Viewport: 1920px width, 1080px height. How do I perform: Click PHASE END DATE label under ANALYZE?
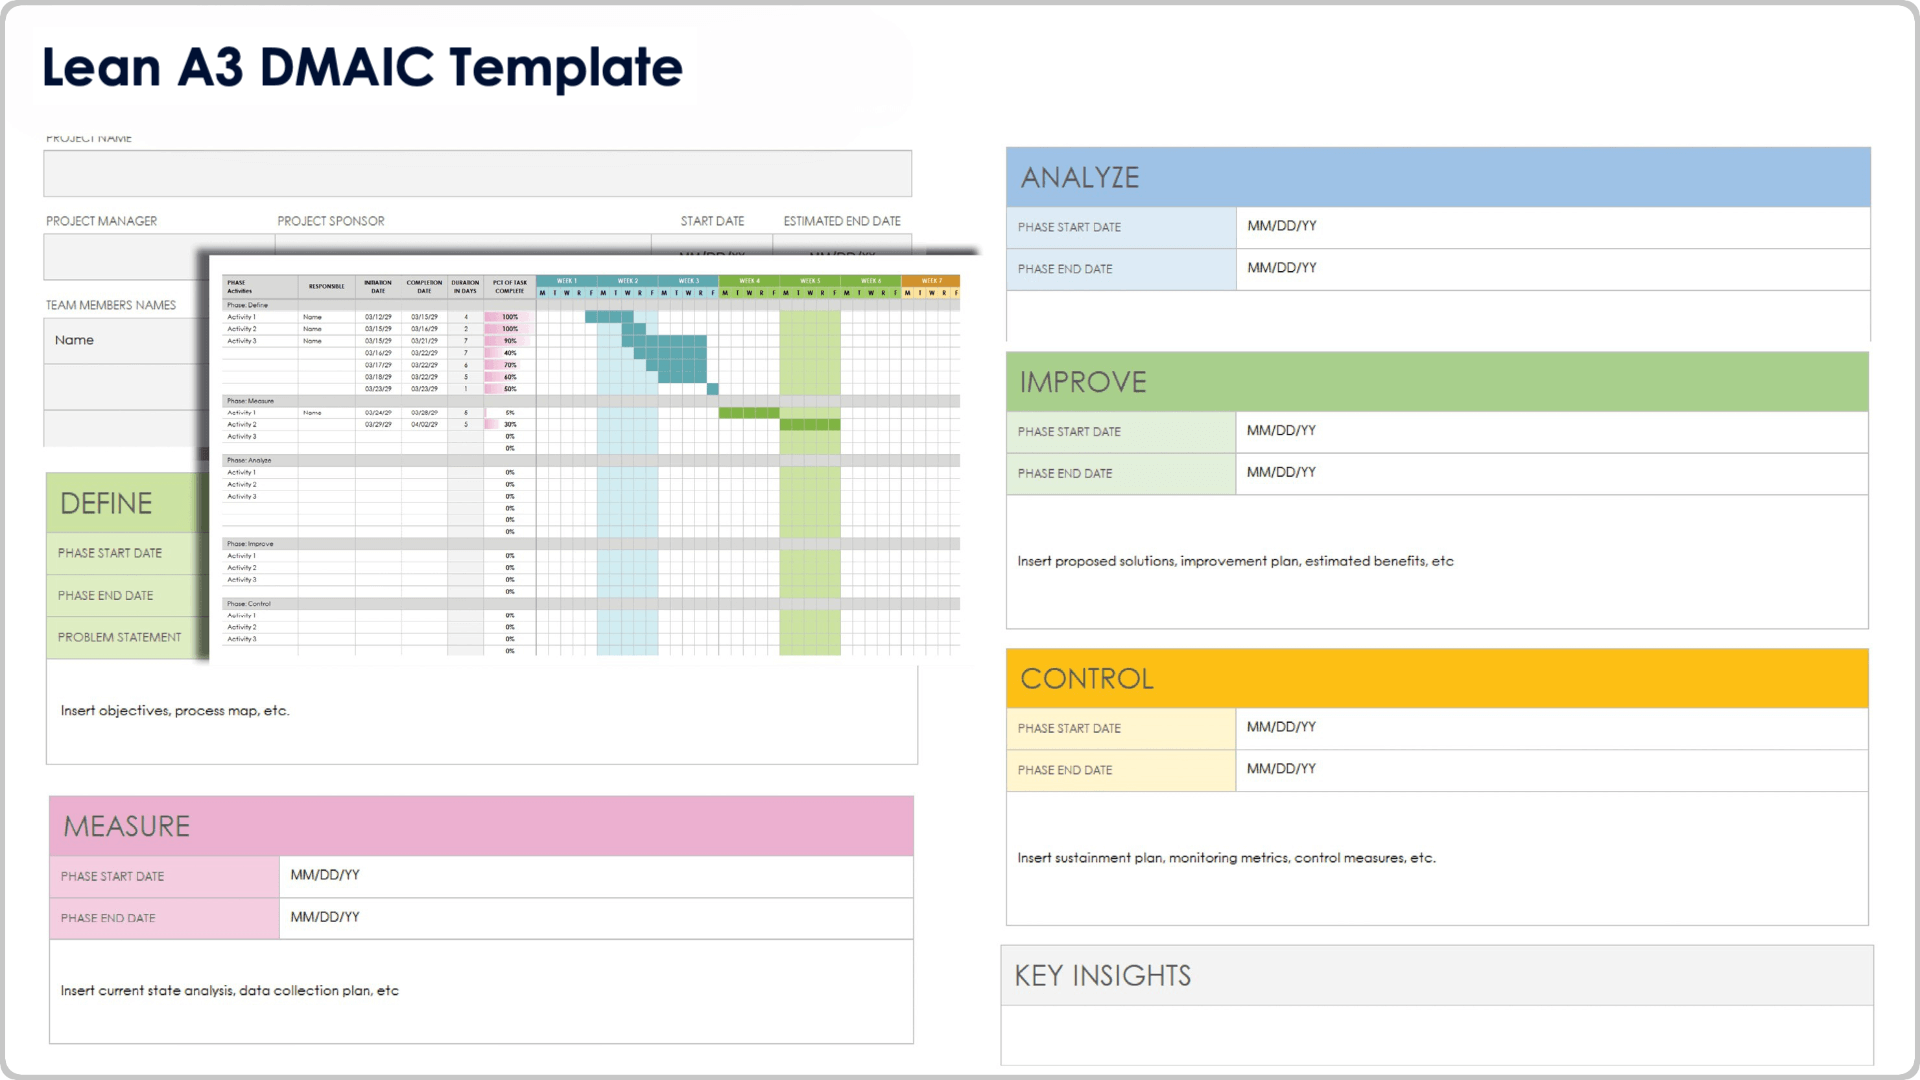coord(1065,269)
